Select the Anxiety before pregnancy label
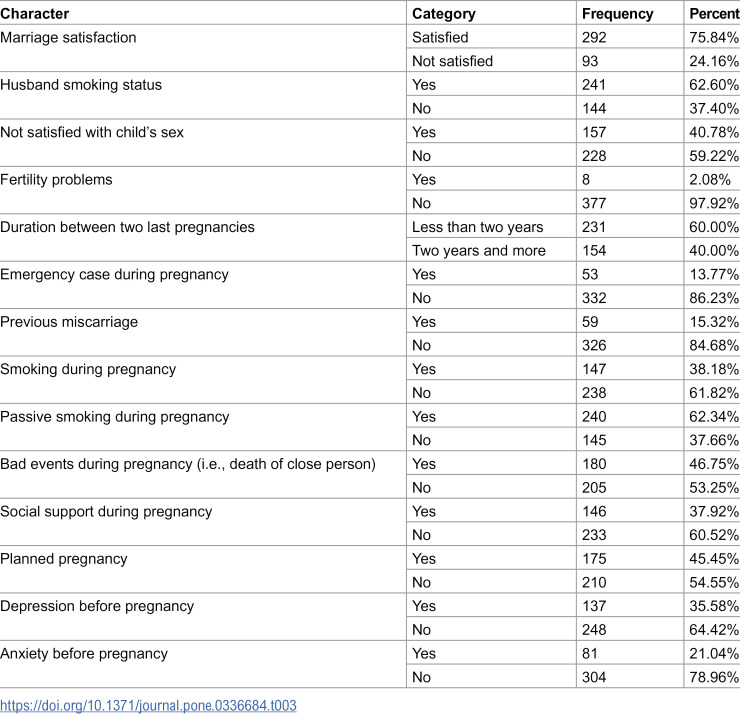Viewport: 740px width, 714px height. pos(84,654)
